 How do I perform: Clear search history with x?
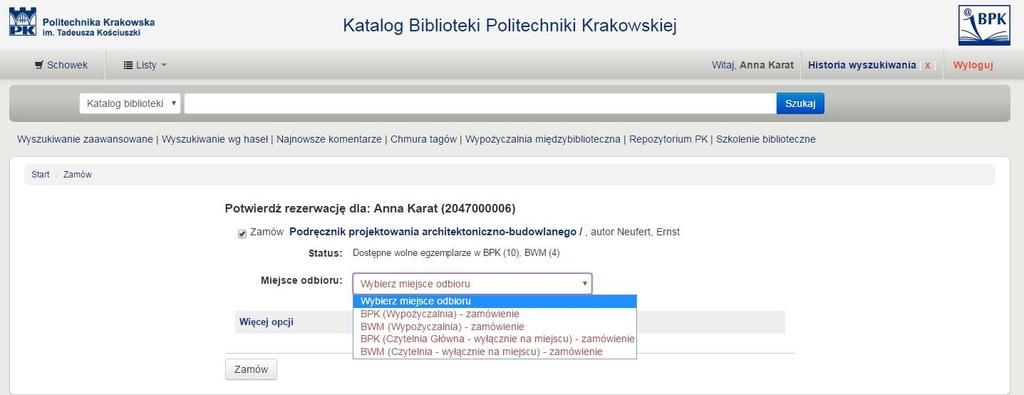pos(927,66)
